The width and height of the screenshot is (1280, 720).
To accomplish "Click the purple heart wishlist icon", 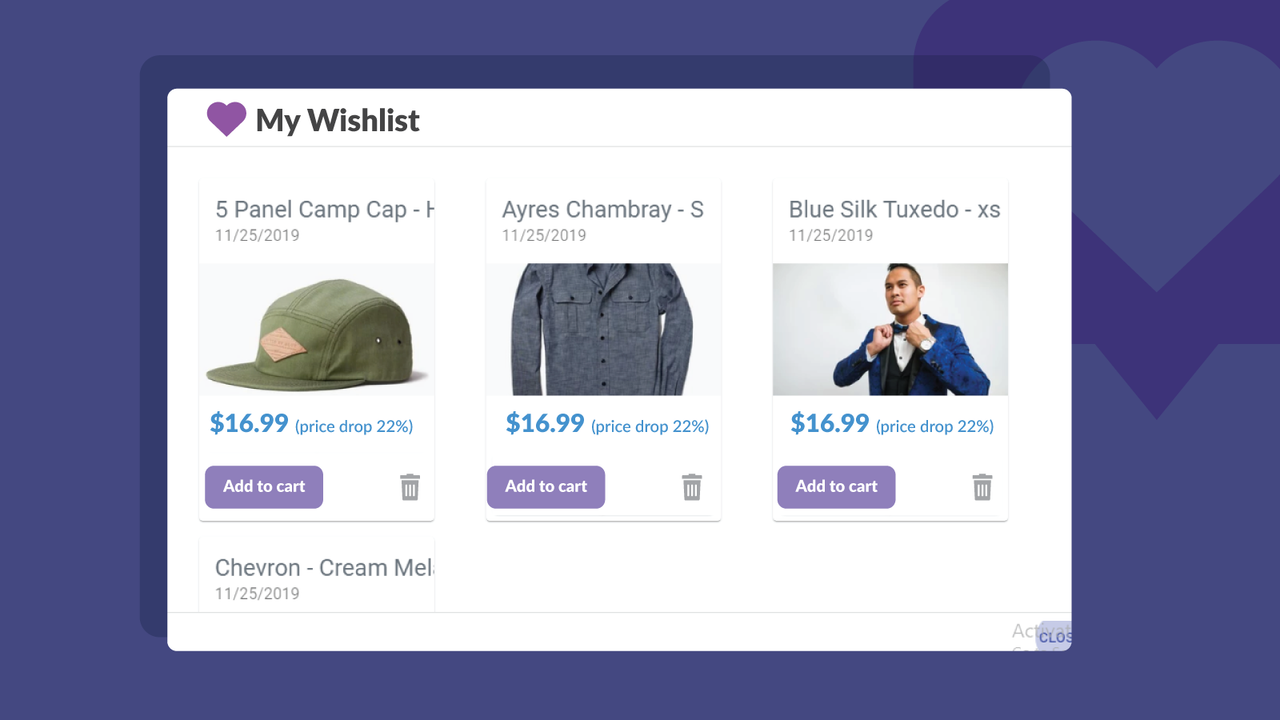I will 226,119.
